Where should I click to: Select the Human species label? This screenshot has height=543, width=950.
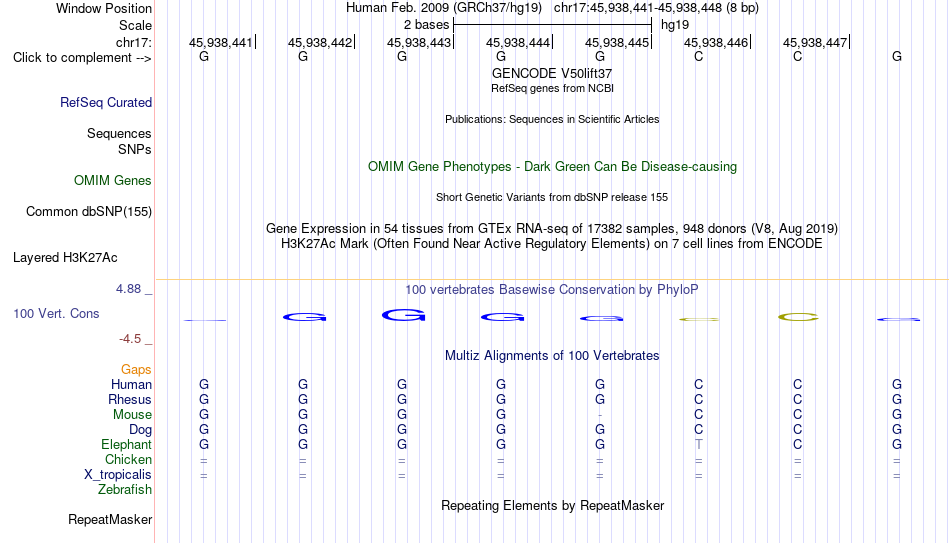pos(131,385)
